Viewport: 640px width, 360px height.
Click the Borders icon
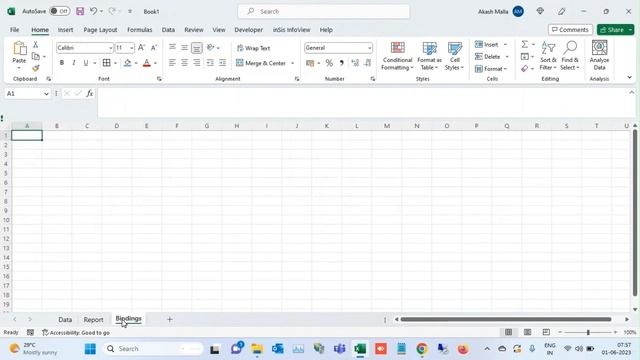click(107, 63)
